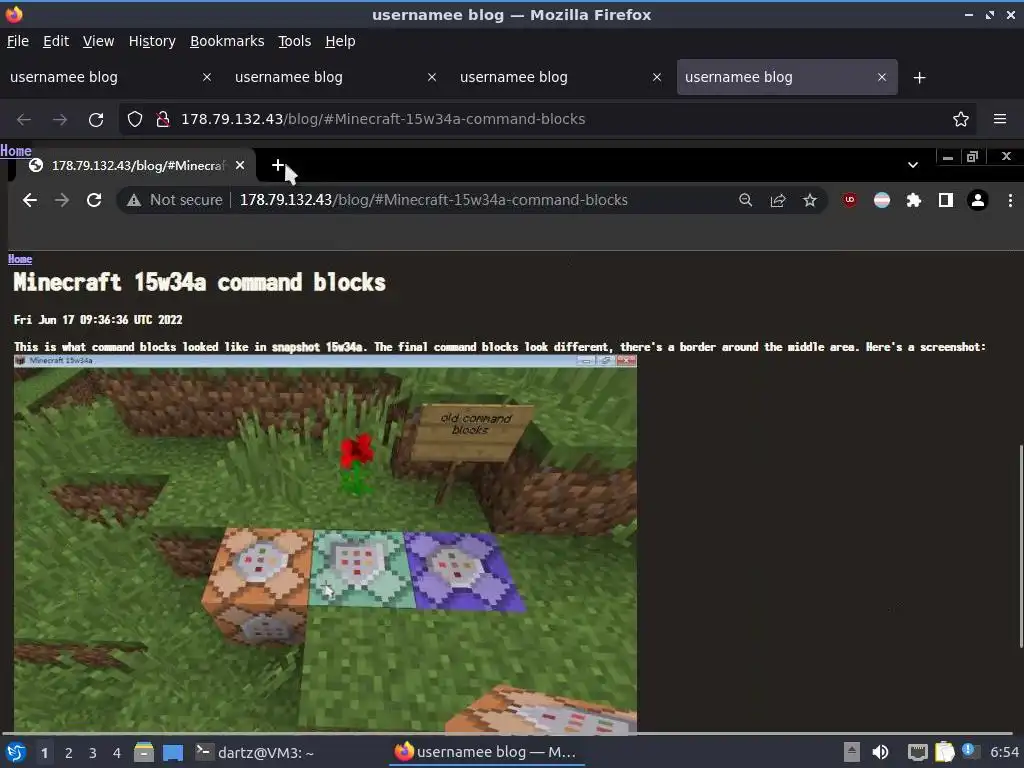Open the volume speaker tray icon

pos(880,752)
